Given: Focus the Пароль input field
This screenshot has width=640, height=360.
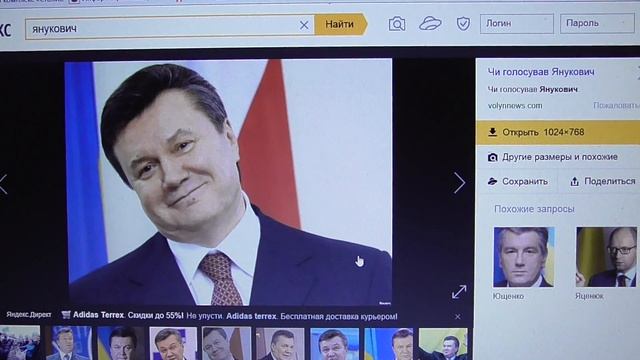Looking at the screenshot, I should (x=598, y=23).
